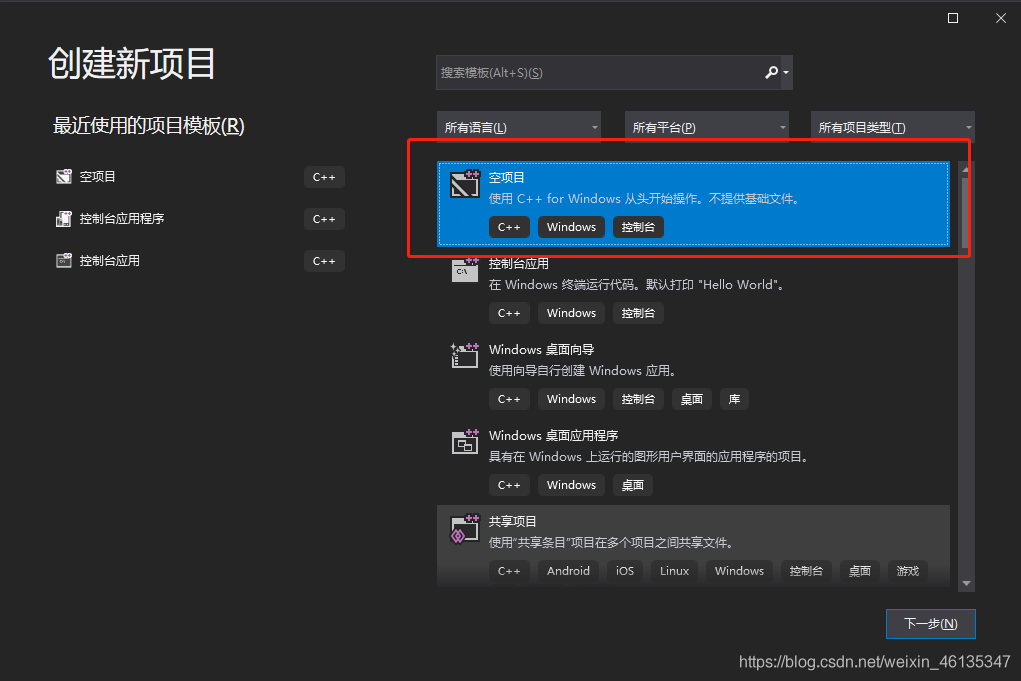Click the Windows 桌面应用程序 template icon
1021x681 pixels.
pos(464,442)
